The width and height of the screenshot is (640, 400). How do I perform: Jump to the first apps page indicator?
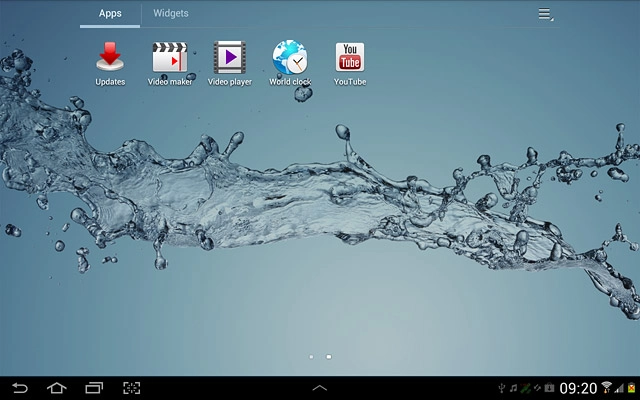click(311, 356)
